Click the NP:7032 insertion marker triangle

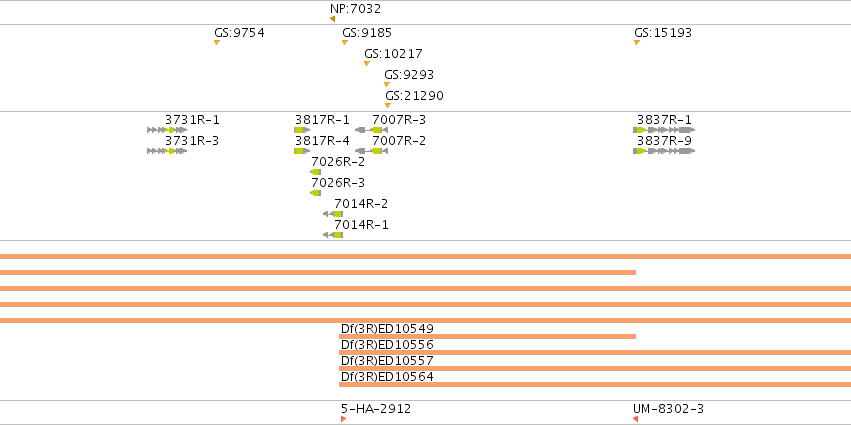click(332, 19)
